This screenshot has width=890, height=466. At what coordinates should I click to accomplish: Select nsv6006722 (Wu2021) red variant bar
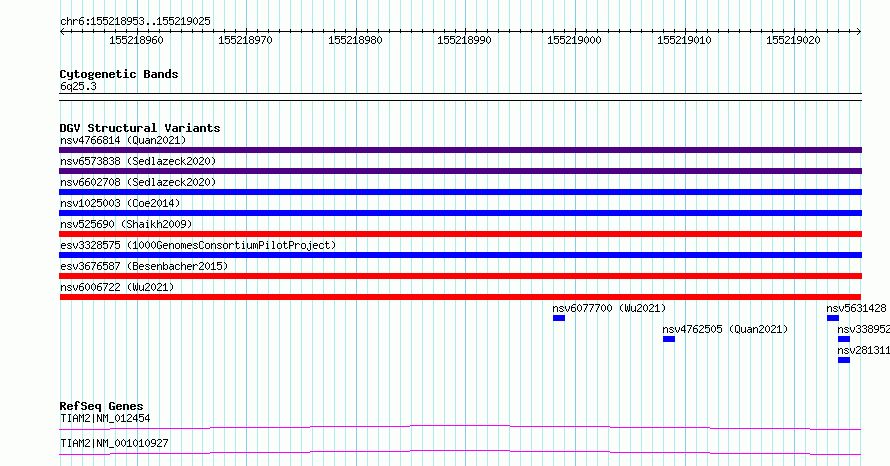[x=460, y=297]
